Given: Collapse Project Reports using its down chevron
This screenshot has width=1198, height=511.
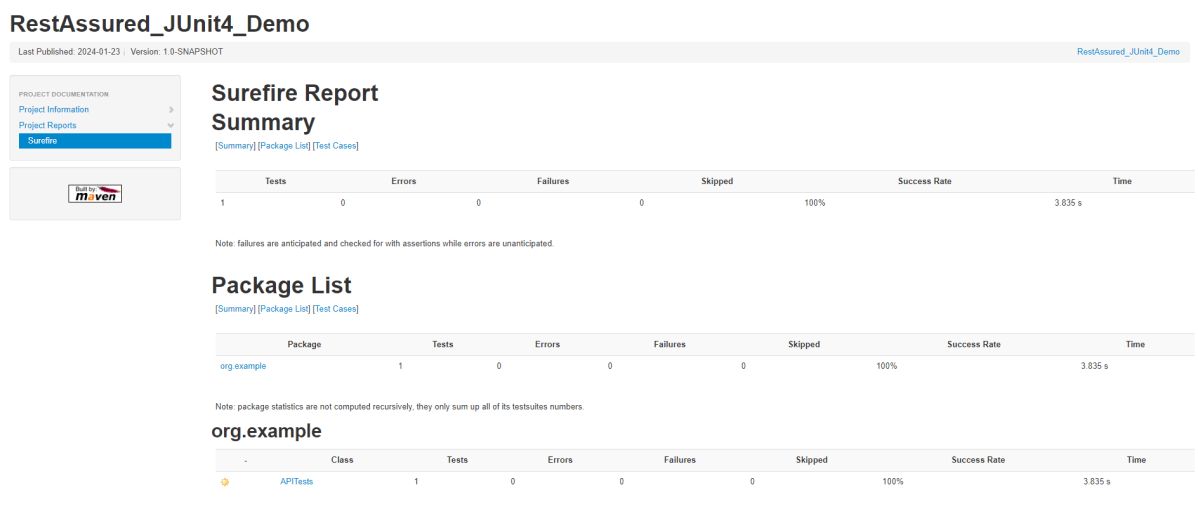Looking at the screenshot, I should tap(171, 126).
